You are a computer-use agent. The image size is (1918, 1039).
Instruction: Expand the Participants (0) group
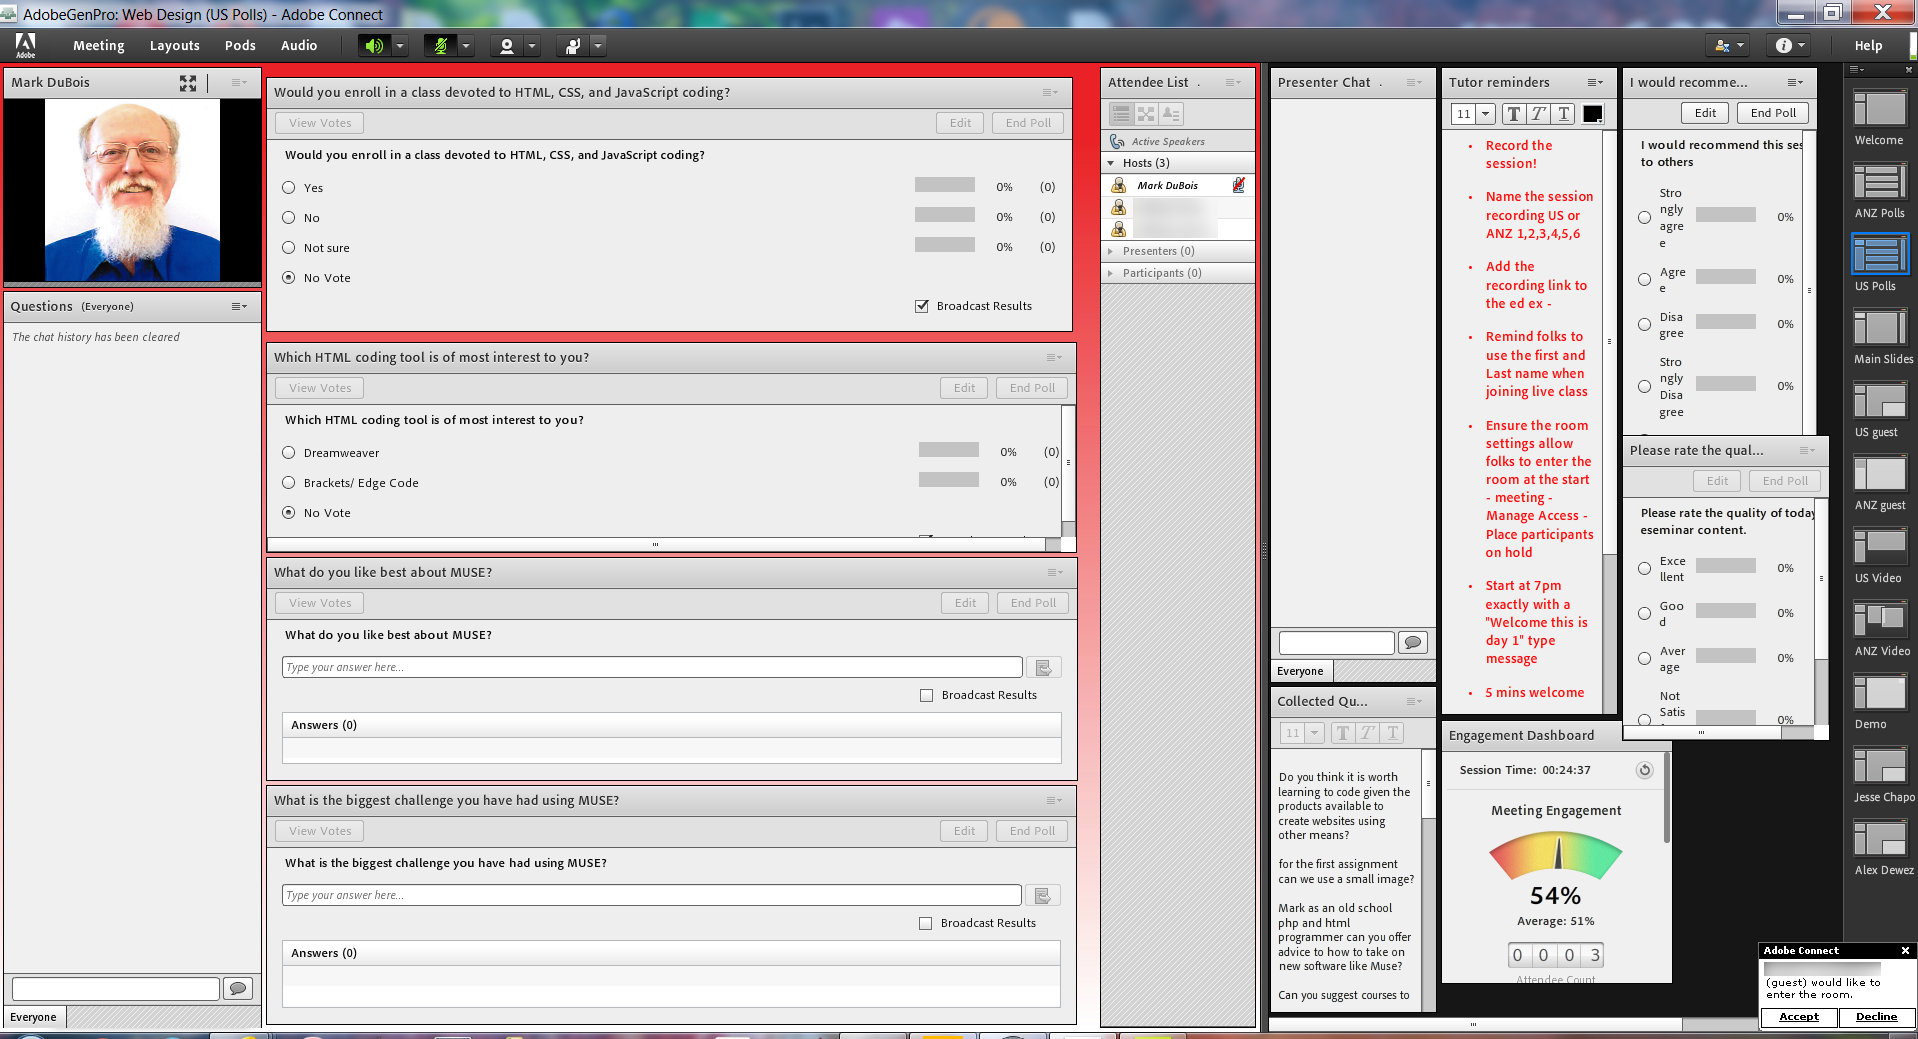pos(1110,273)
